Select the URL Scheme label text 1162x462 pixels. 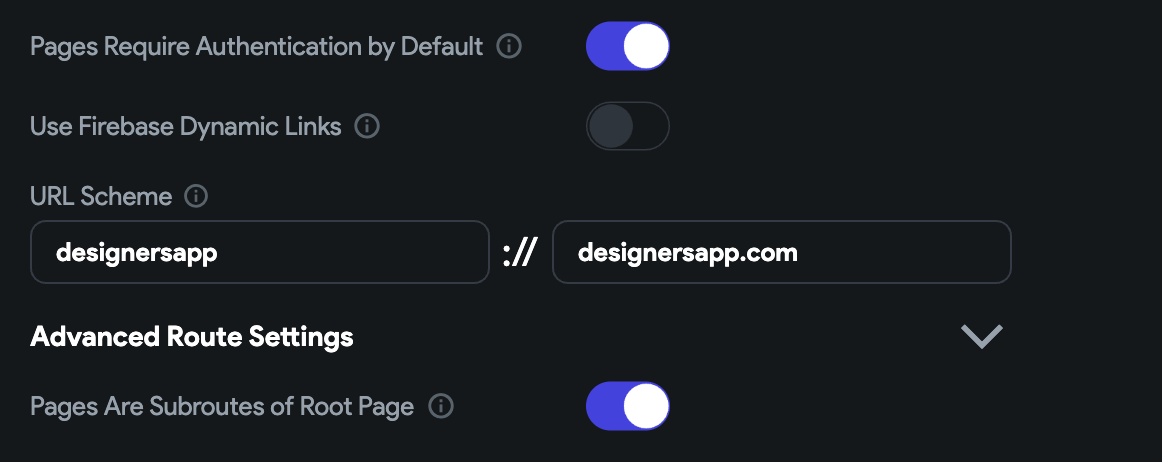(101, 197)
